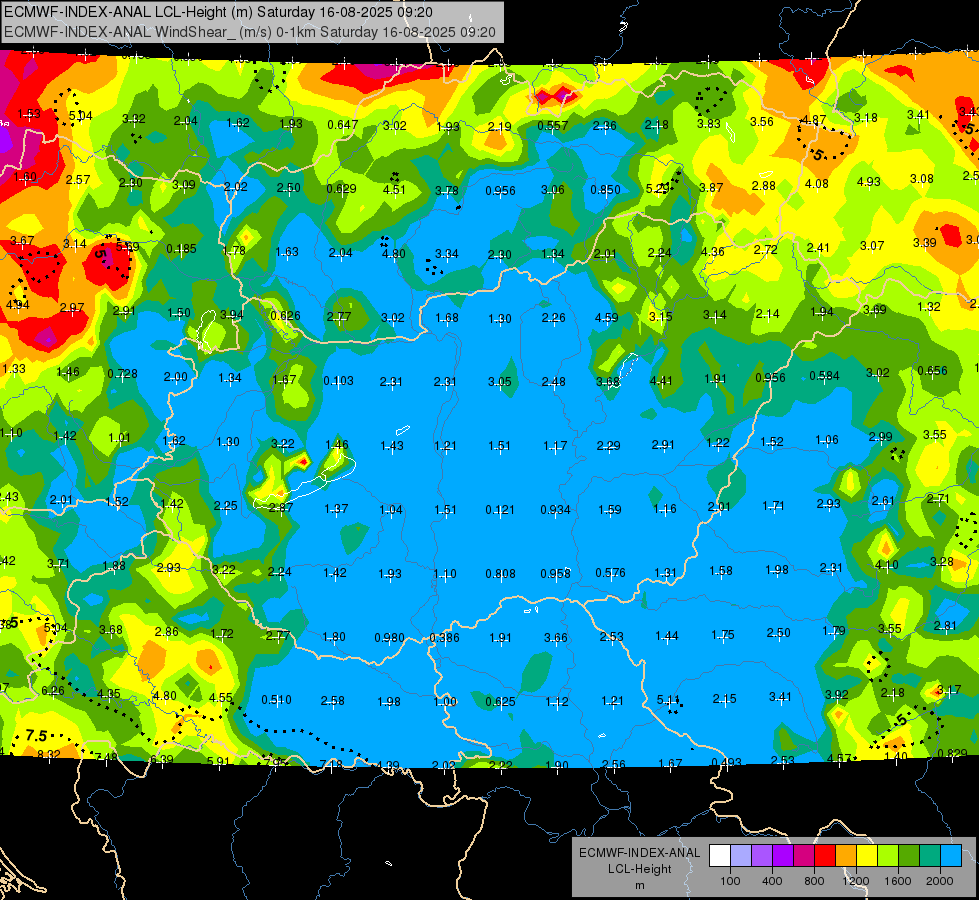
Task: Click the grid value 4.41
Action: tap(661, 380)
